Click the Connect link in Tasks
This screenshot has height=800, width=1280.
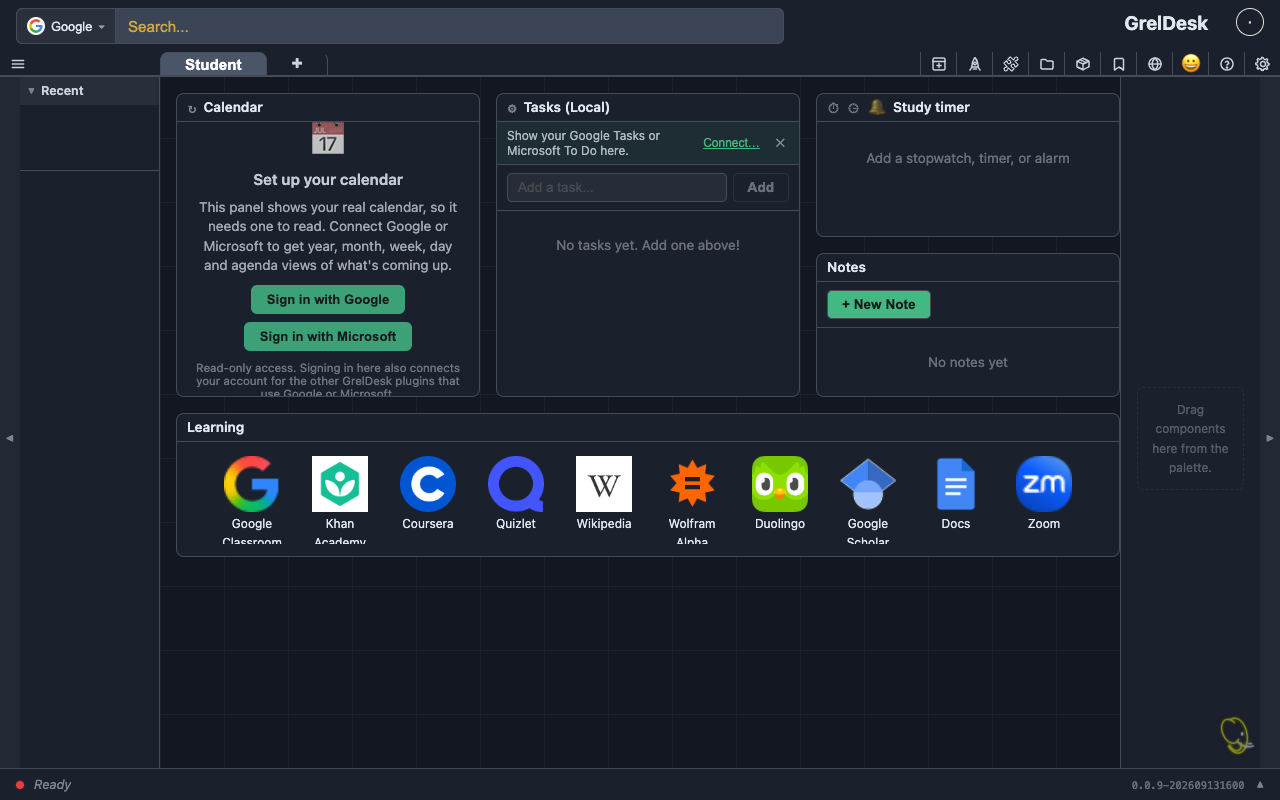[x=731, y=143]
